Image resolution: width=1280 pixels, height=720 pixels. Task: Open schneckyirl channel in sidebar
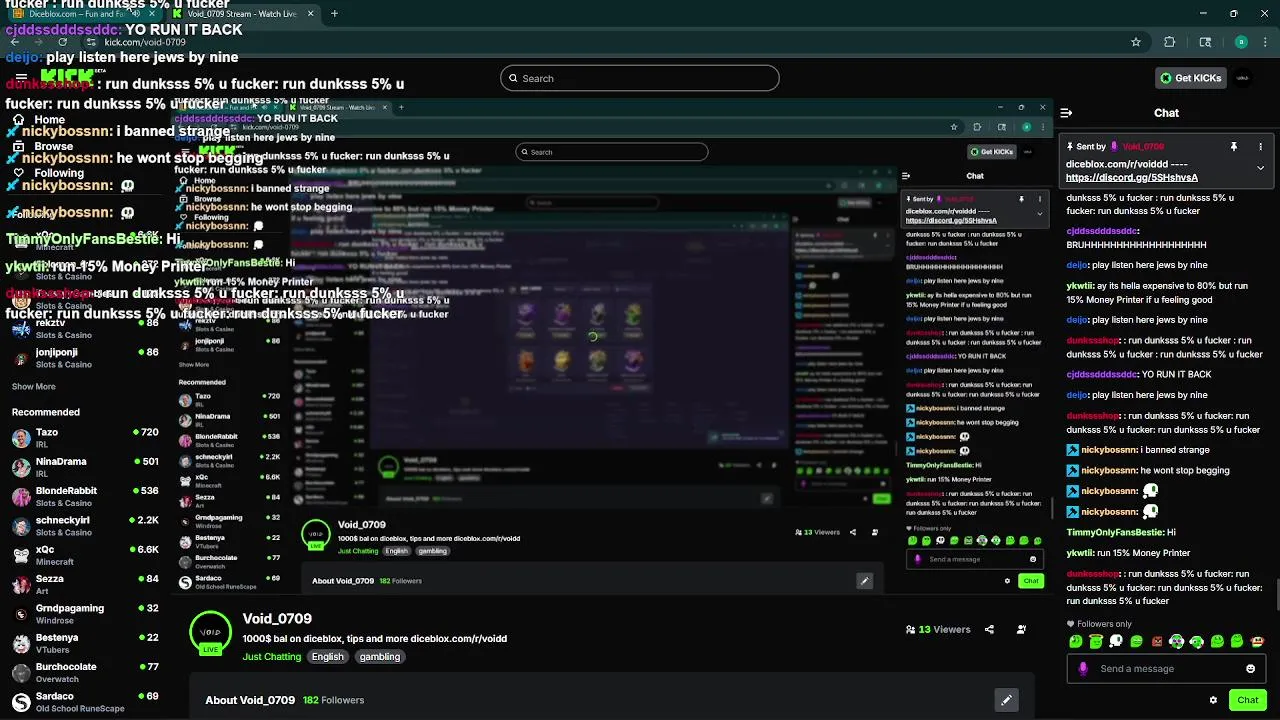85,526
